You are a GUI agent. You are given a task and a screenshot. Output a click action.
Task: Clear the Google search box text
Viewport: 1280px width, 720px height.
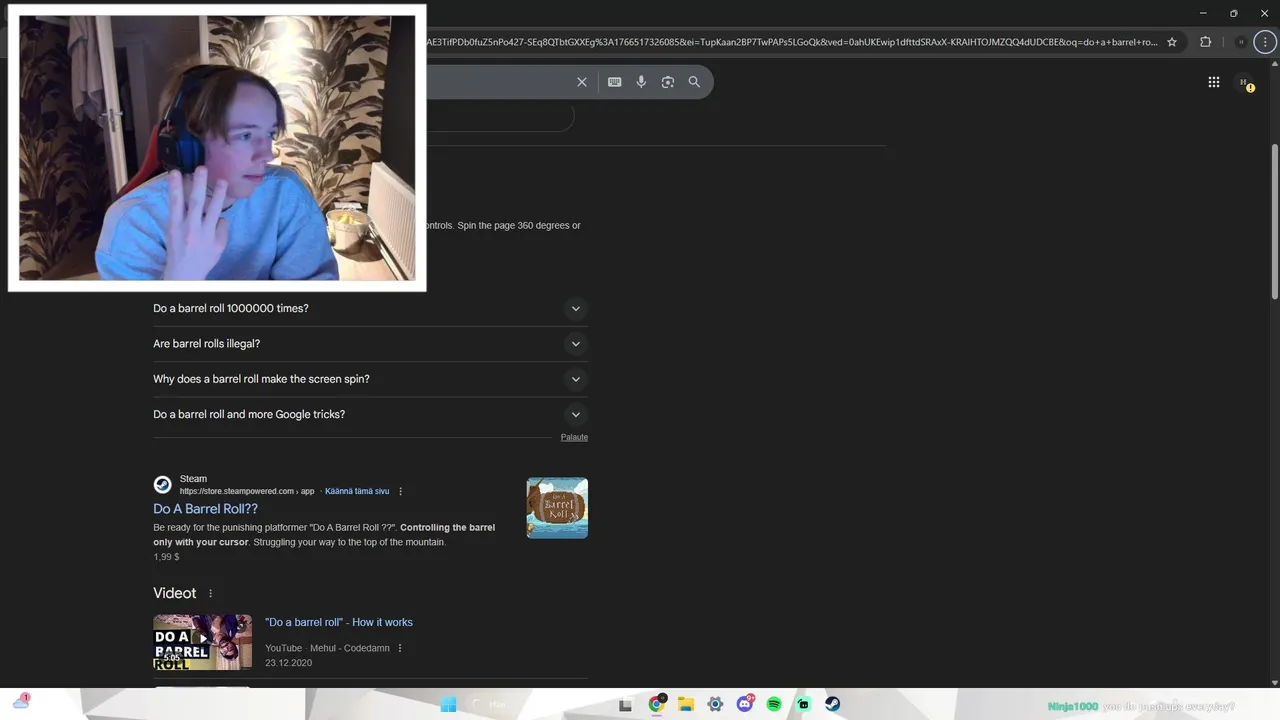click(x=582, y=82)
